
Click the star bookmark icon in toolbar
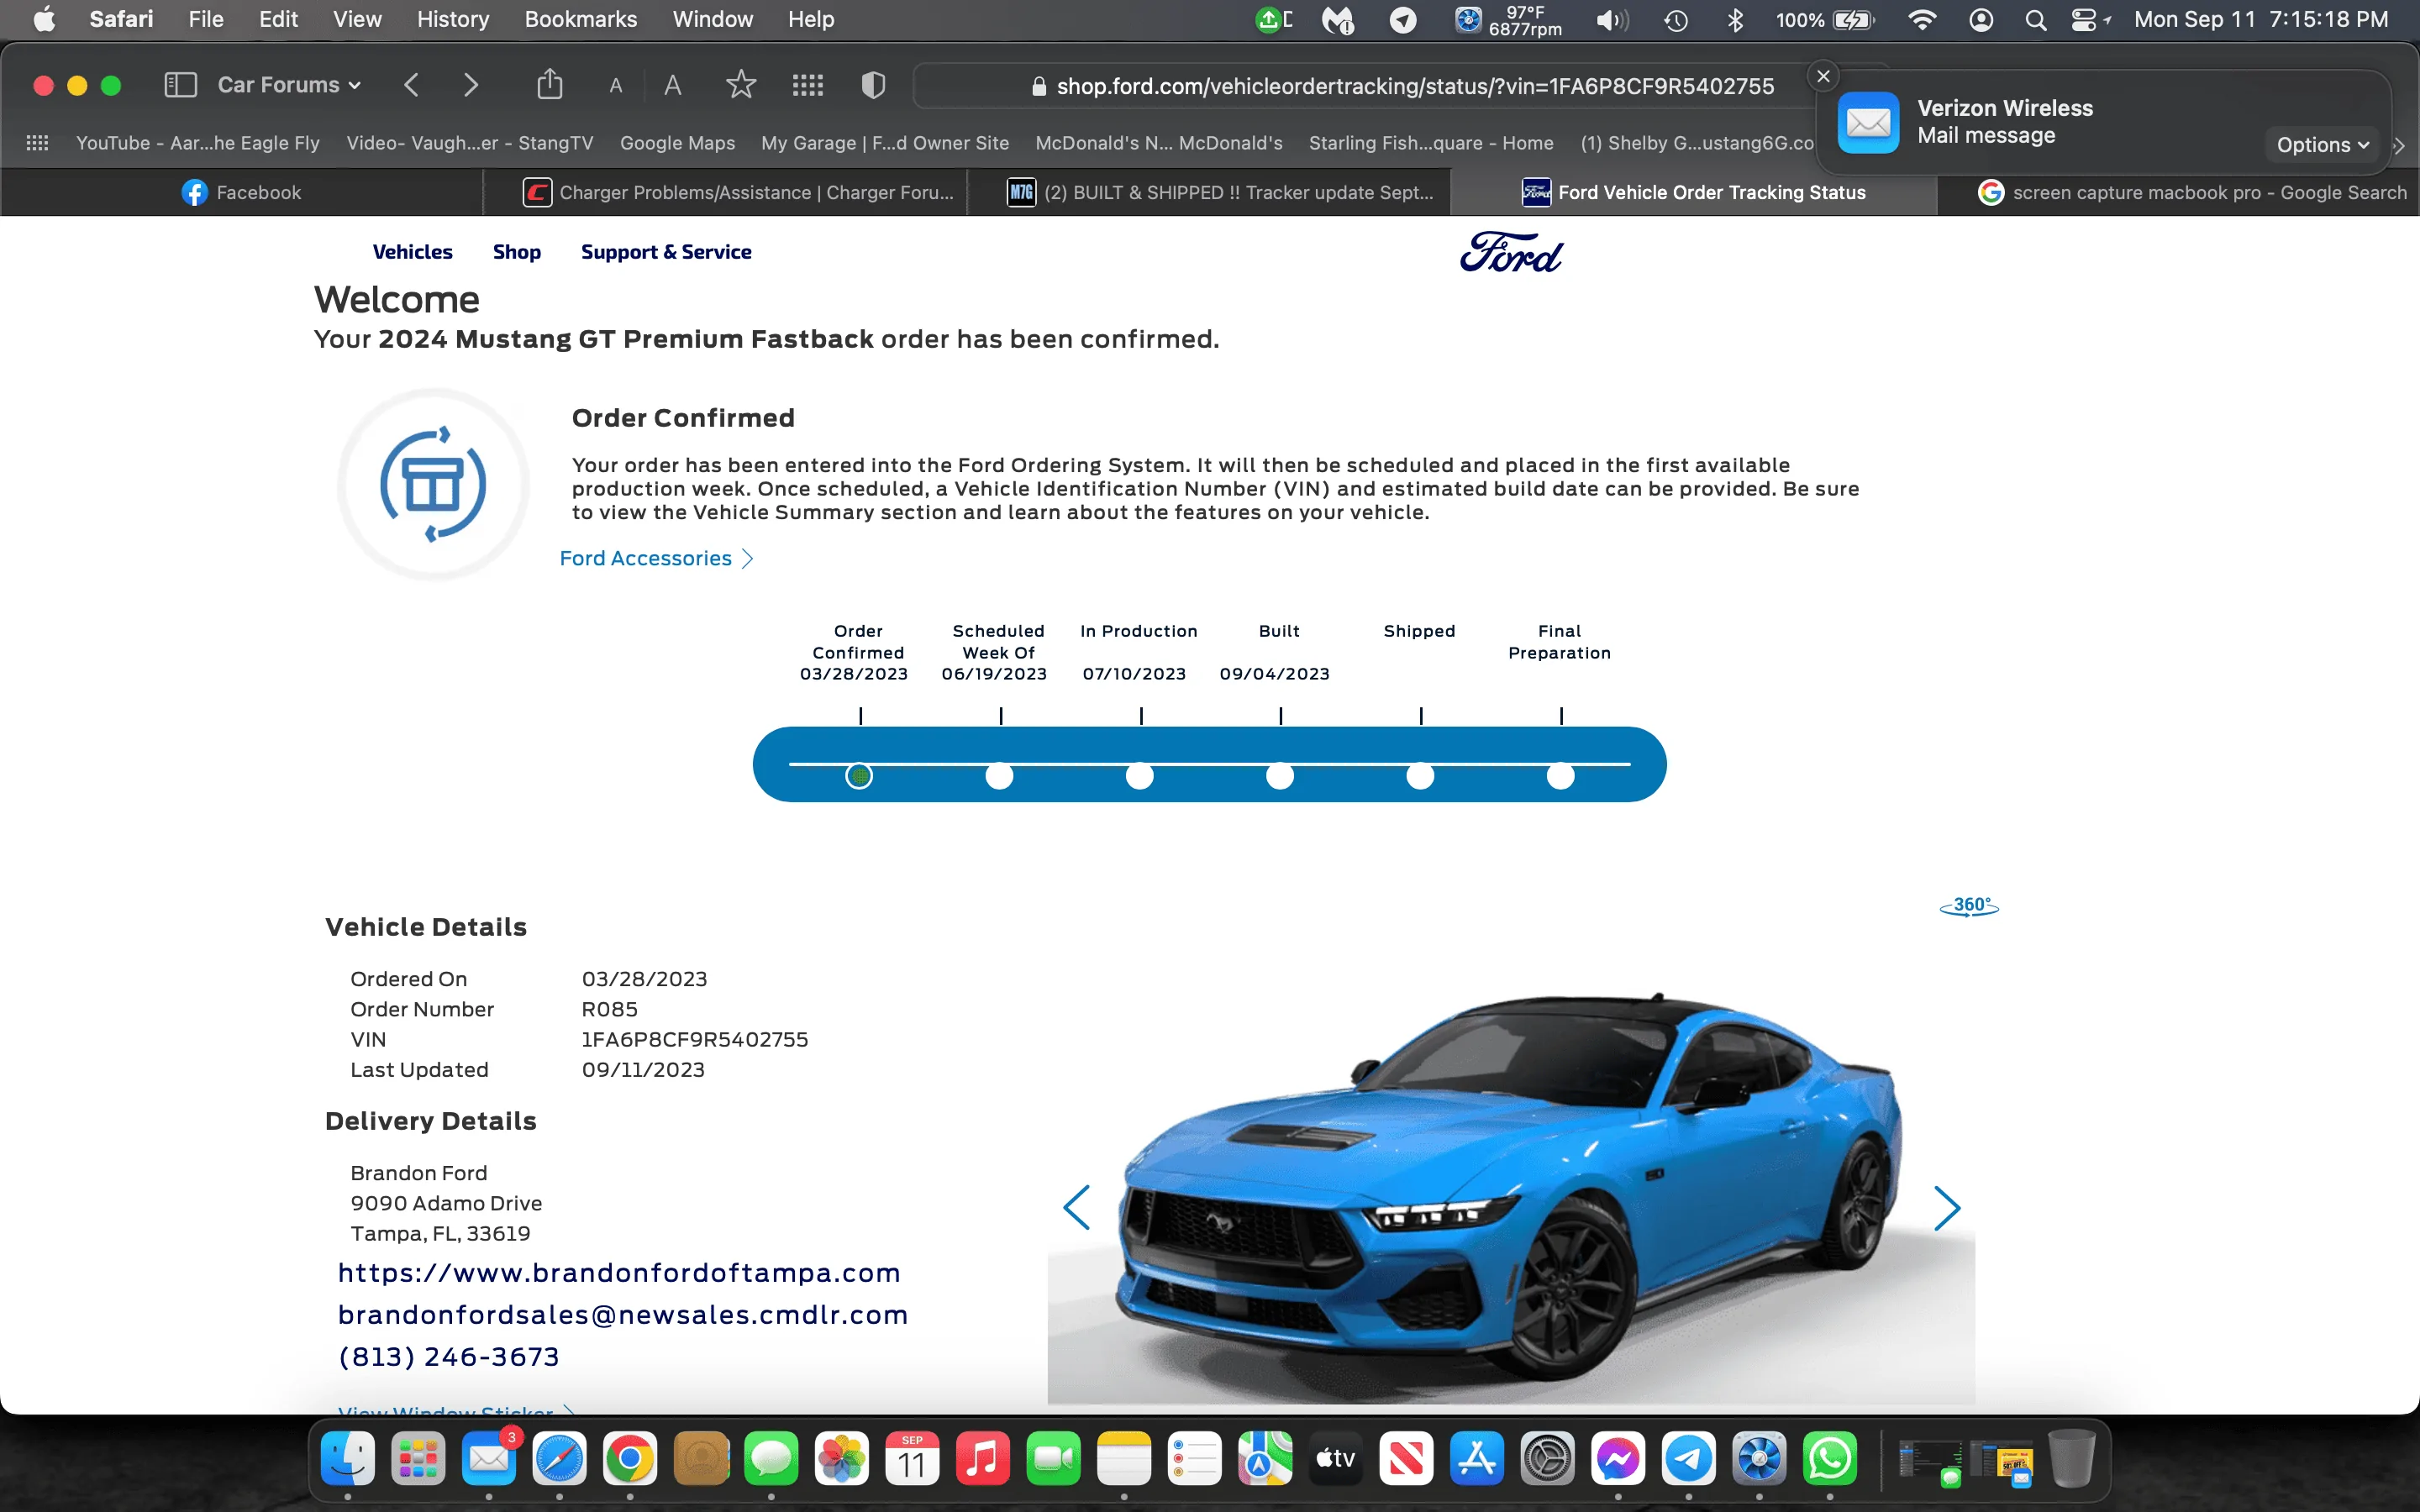[x=741, y=84]
